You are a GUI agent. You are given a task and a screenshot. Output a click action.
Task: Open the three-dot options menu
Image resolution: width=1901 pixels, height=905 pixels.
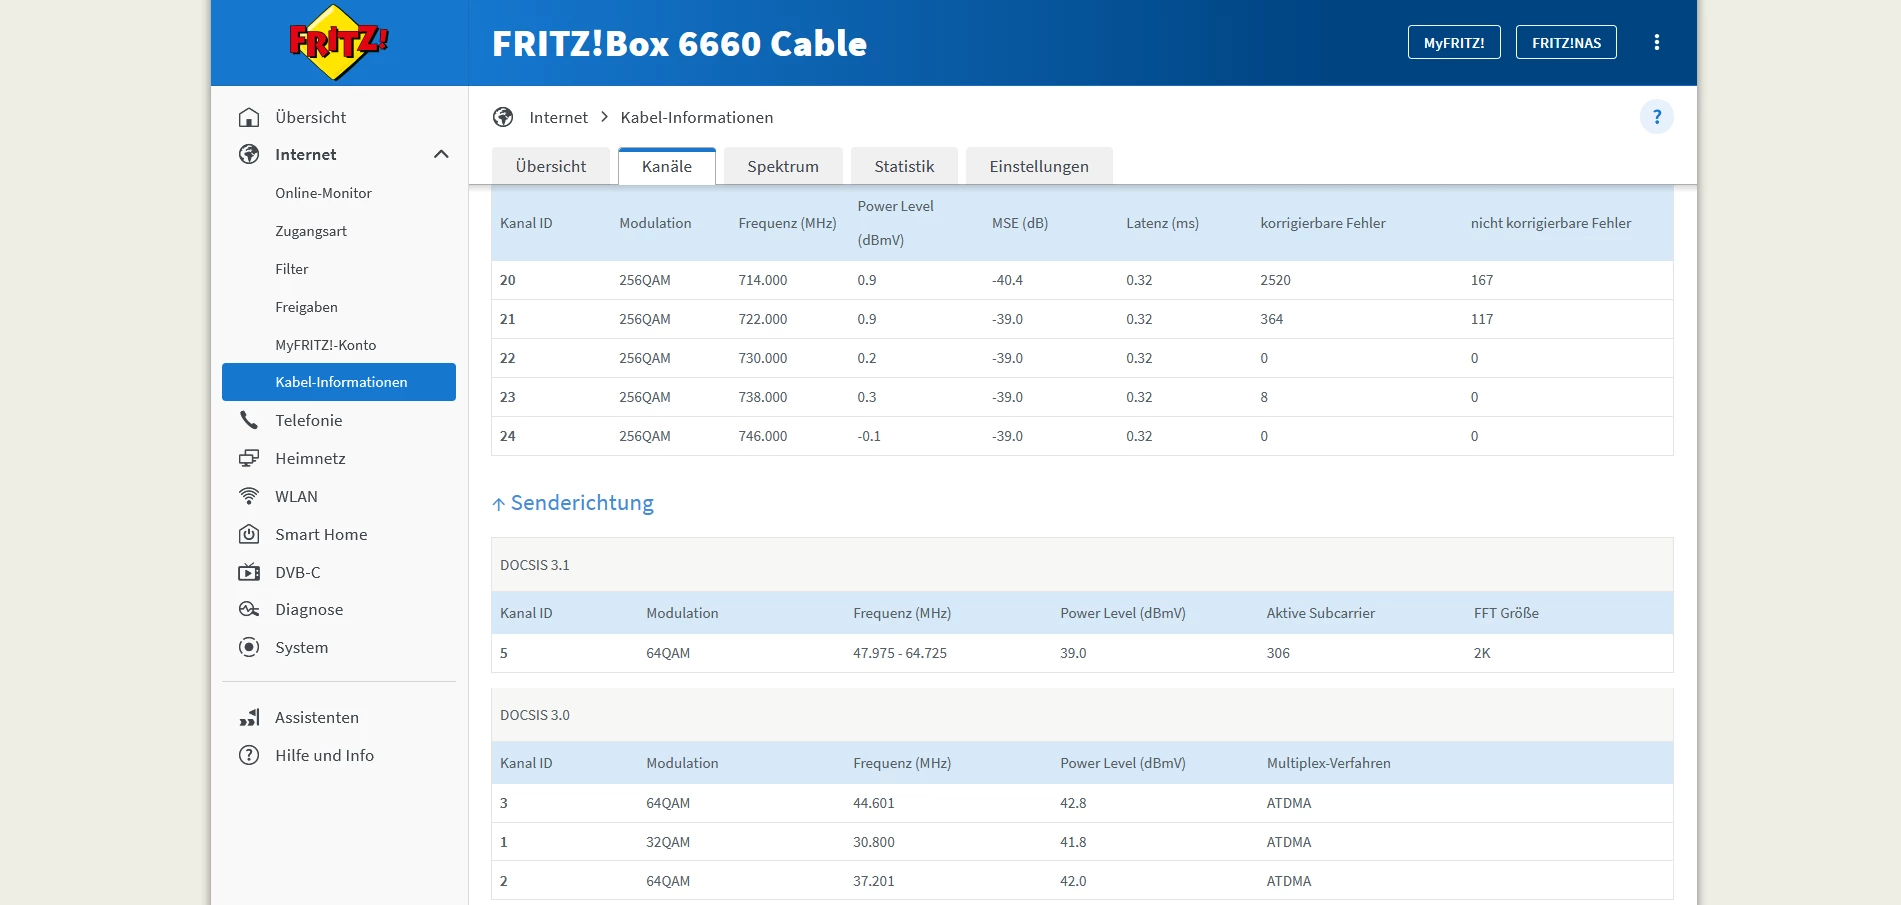point(1657,42)
